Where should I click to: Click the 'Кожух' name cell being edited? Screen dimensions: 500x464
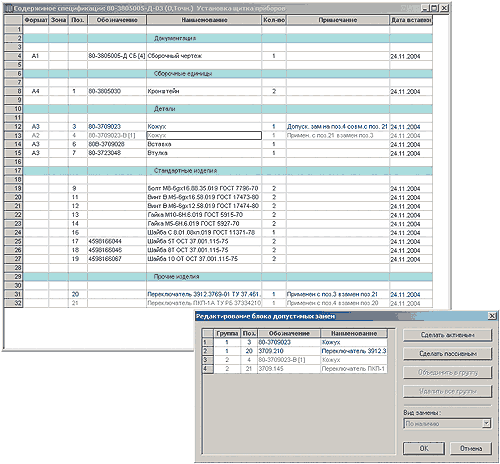pyautogui.click(x=204, y=135)
